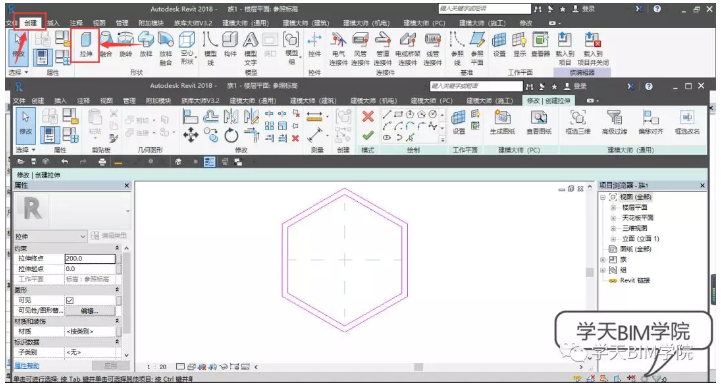Screen dimensions: 721x384
Task: Click the Print icon in quick access bar
Action: pyautogui.click(x=103, y=161)
